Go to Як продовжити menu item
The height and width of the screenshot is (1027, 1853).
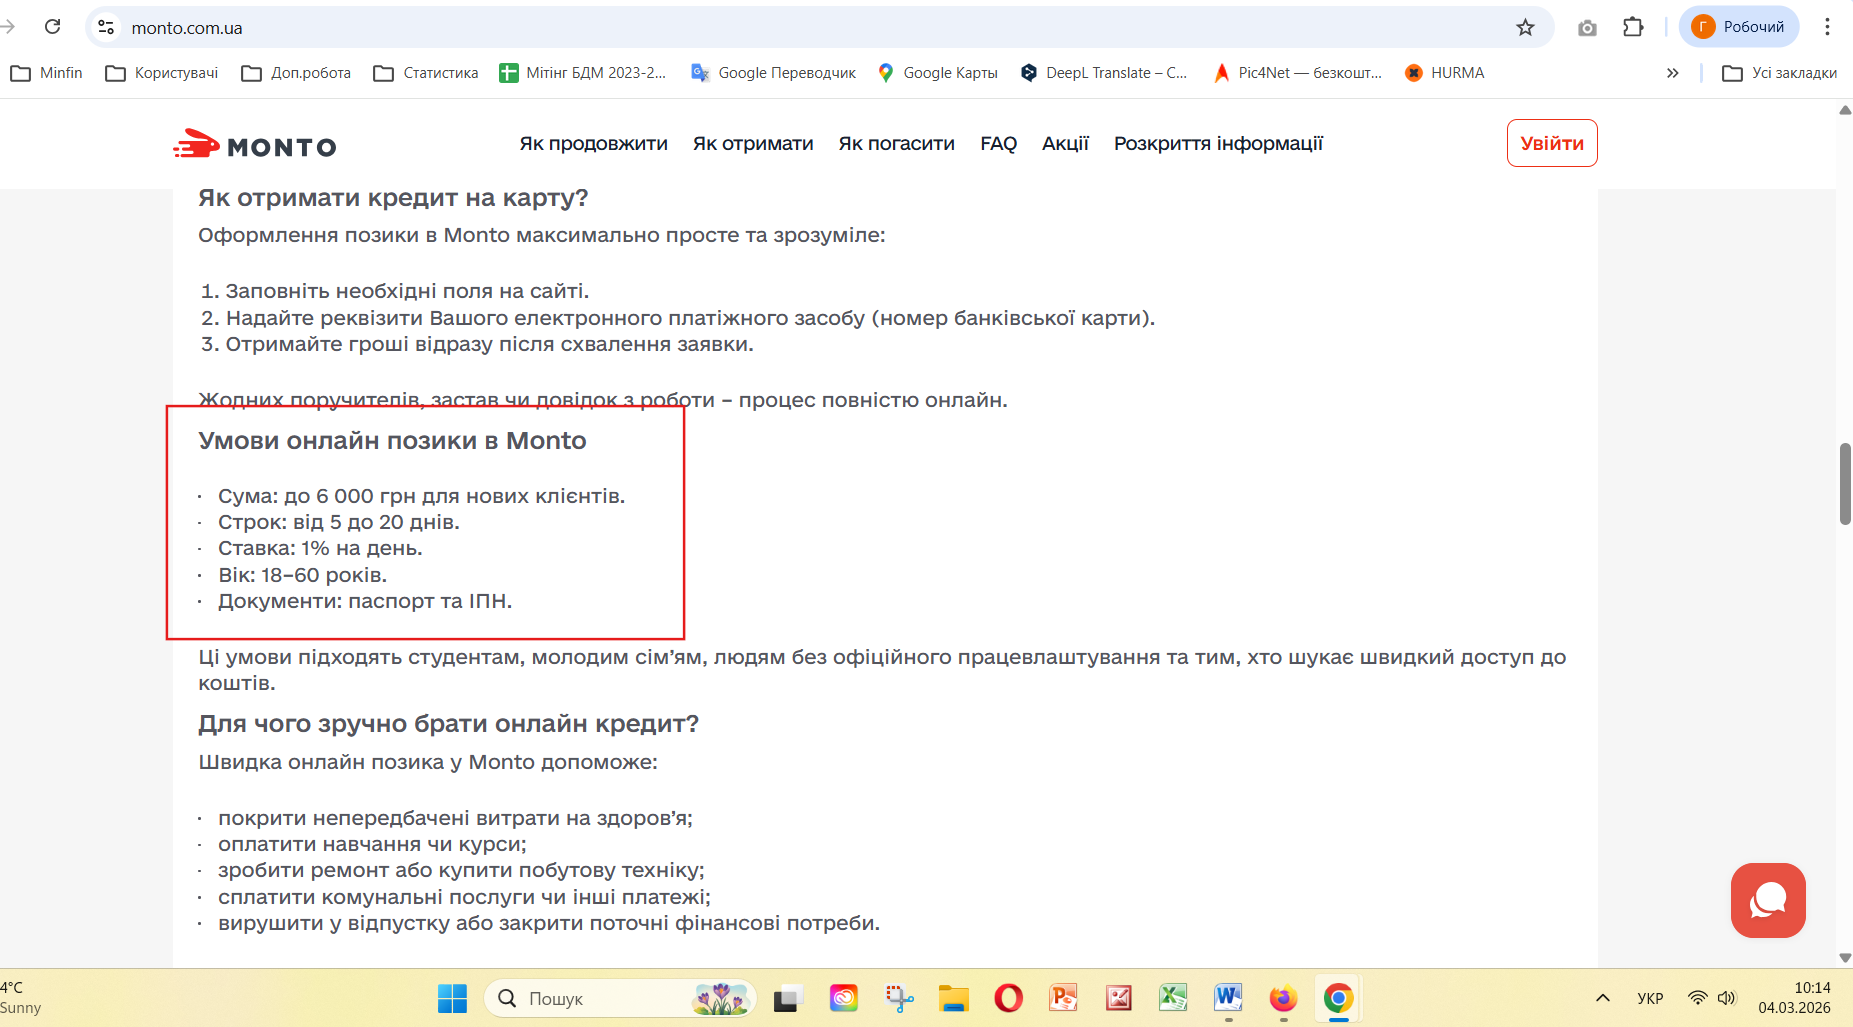coord(594,144)
